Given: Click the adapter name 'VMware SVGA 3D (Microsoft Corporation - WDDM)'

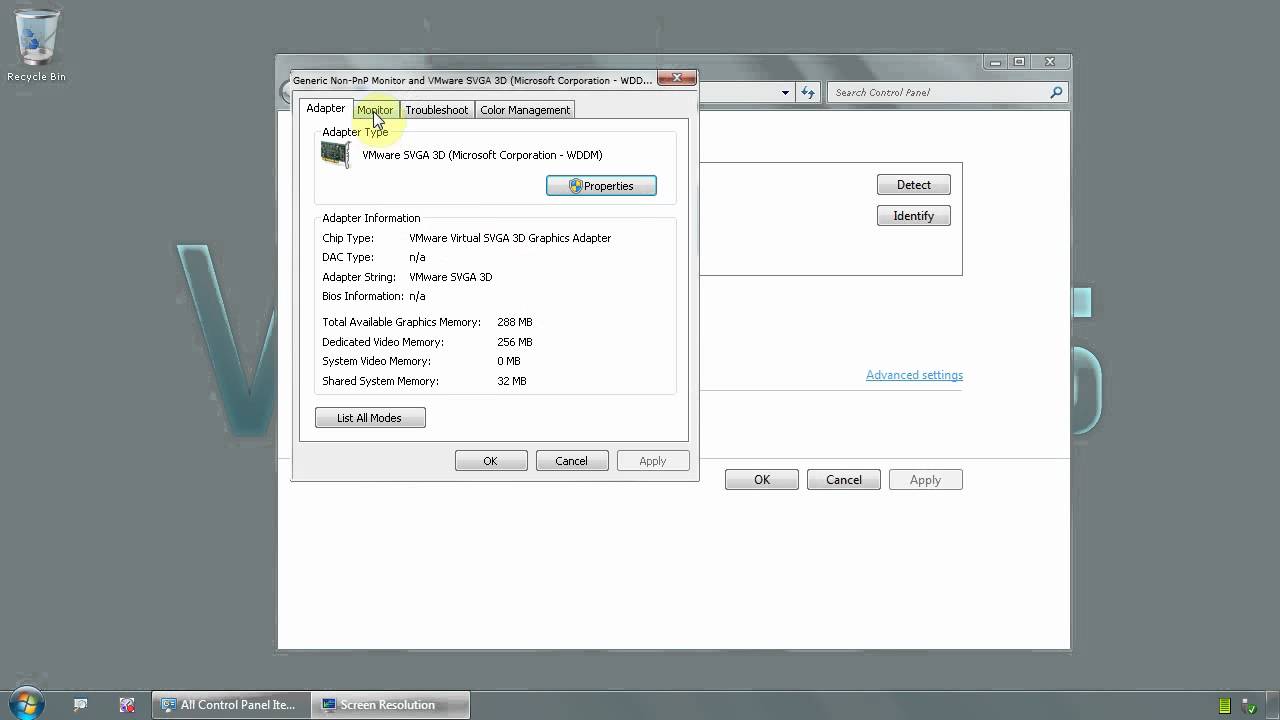Looking at the screenshot, I should pyautogui.click(x=482, y=155).
